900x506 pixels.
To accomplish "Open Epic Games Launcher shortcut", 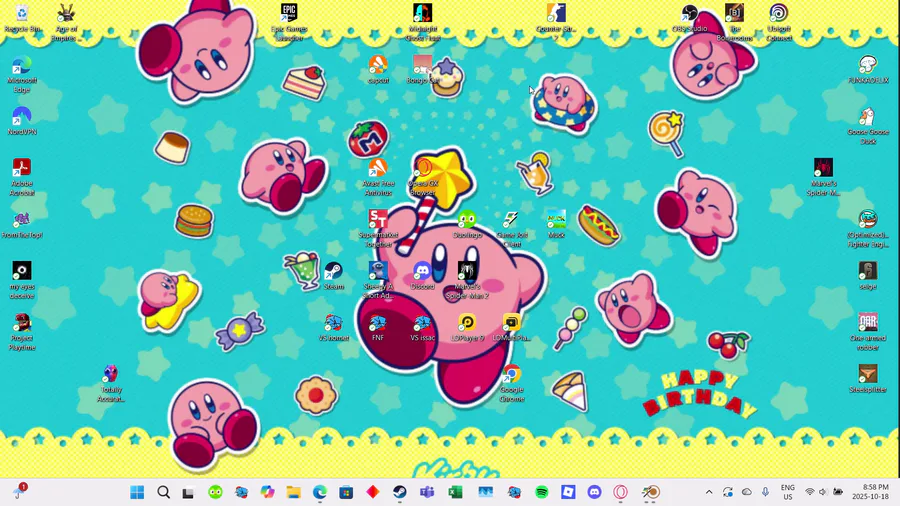I will 289,23.
